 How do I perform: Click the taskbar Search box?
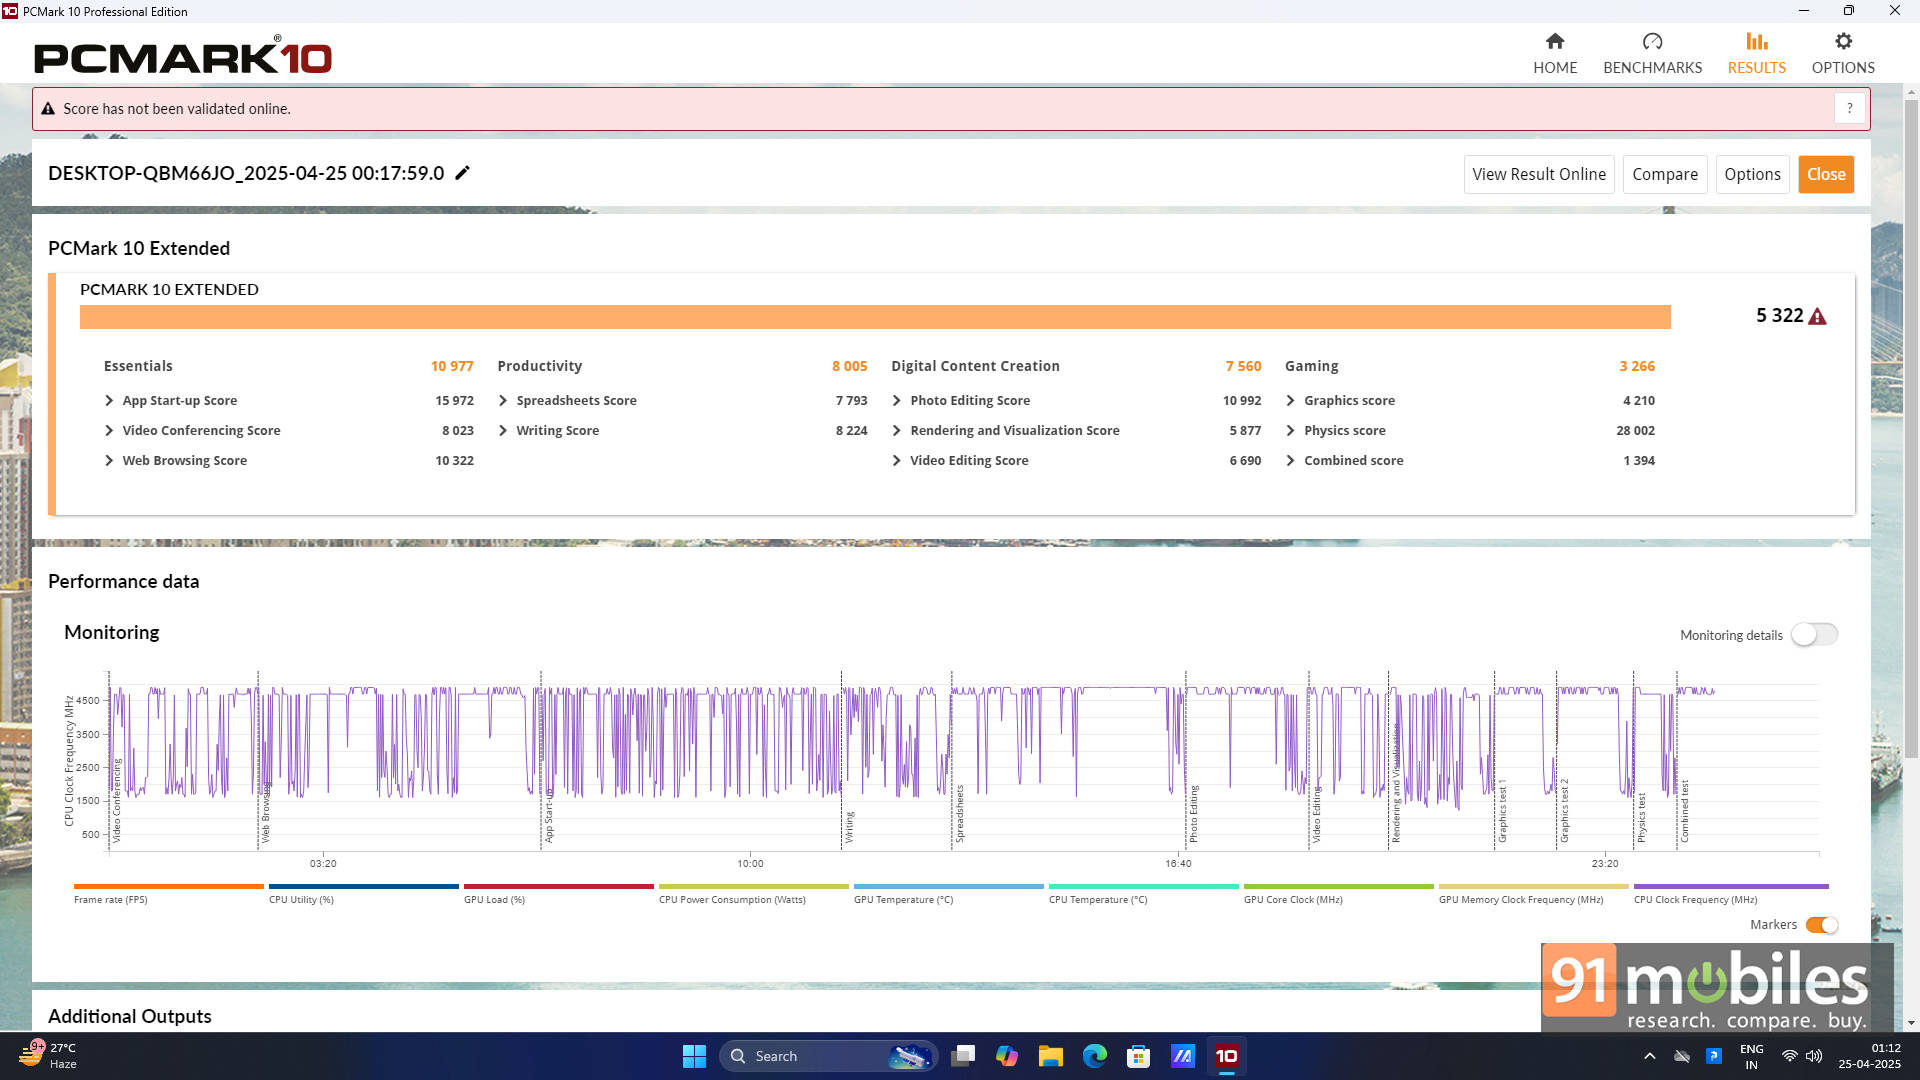point(828,1056)
